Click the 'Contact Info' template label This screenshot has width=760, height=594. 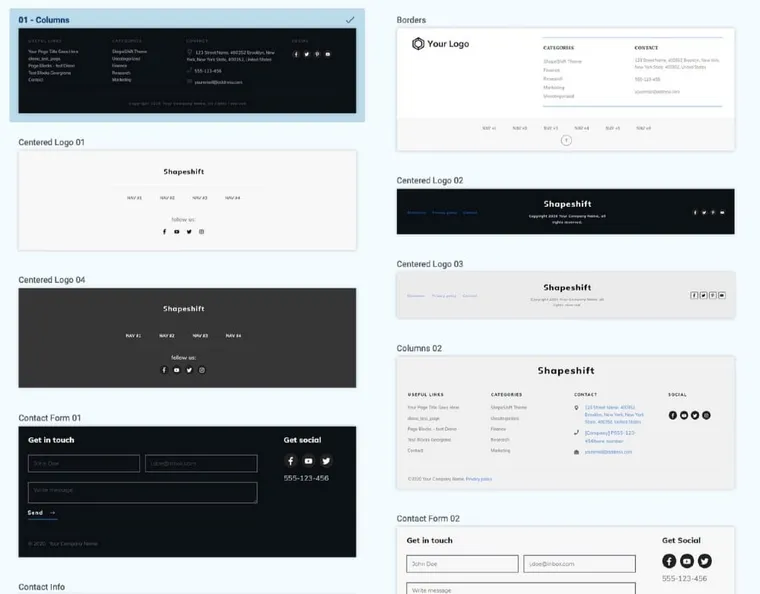tap(42, 587)
